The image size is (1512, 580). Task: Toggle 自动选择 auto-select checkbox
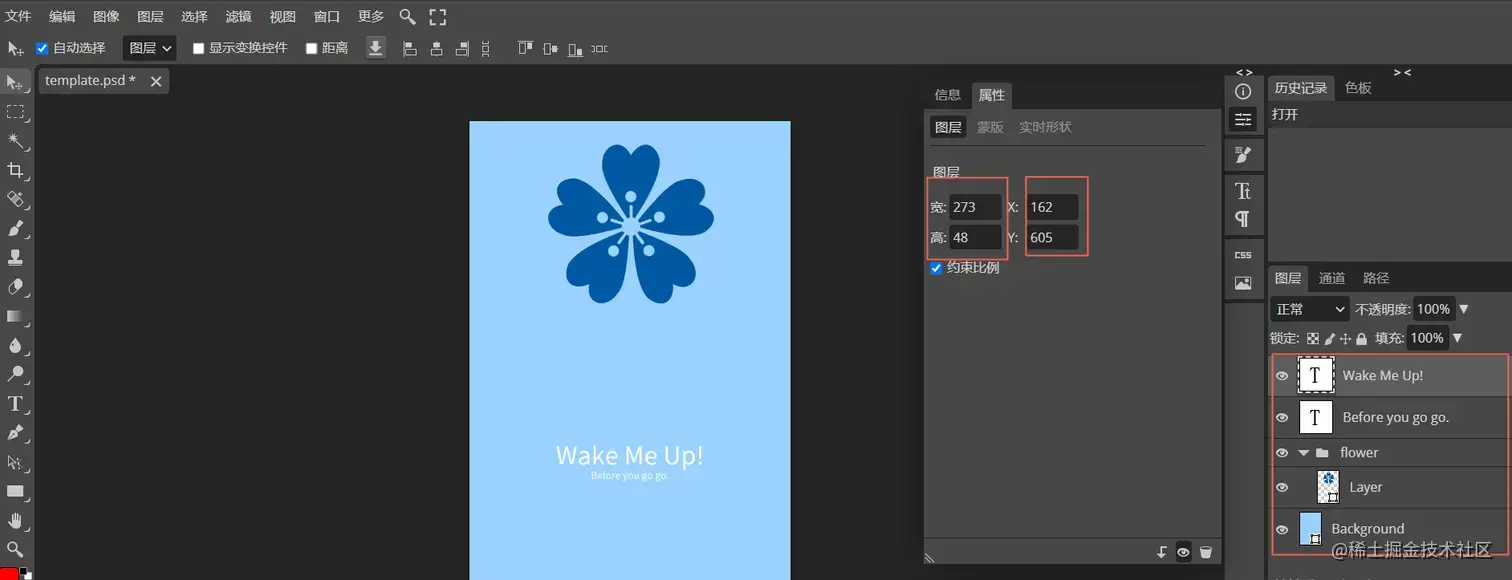click(42, 48)
